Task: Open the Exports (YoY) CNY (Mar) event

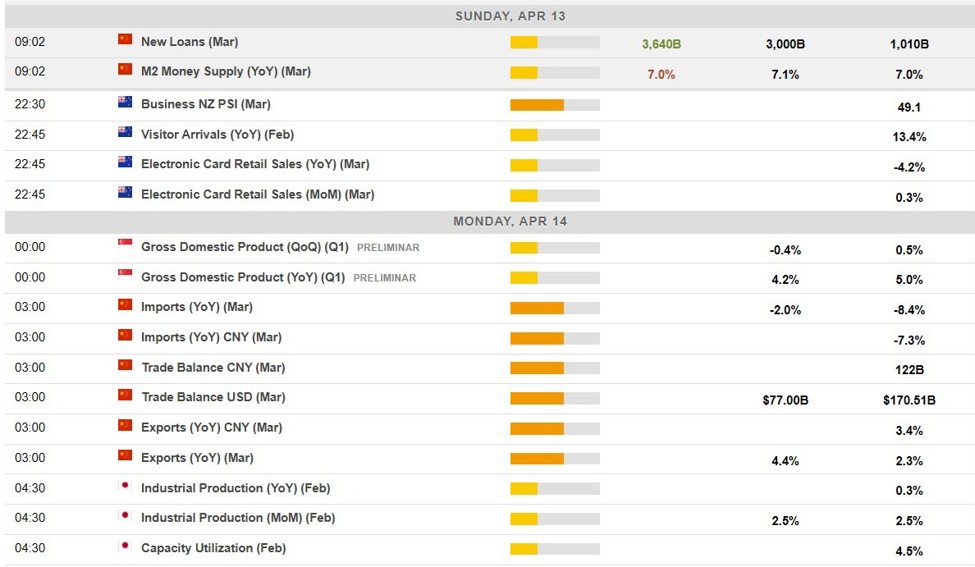Action: (211, 427)
